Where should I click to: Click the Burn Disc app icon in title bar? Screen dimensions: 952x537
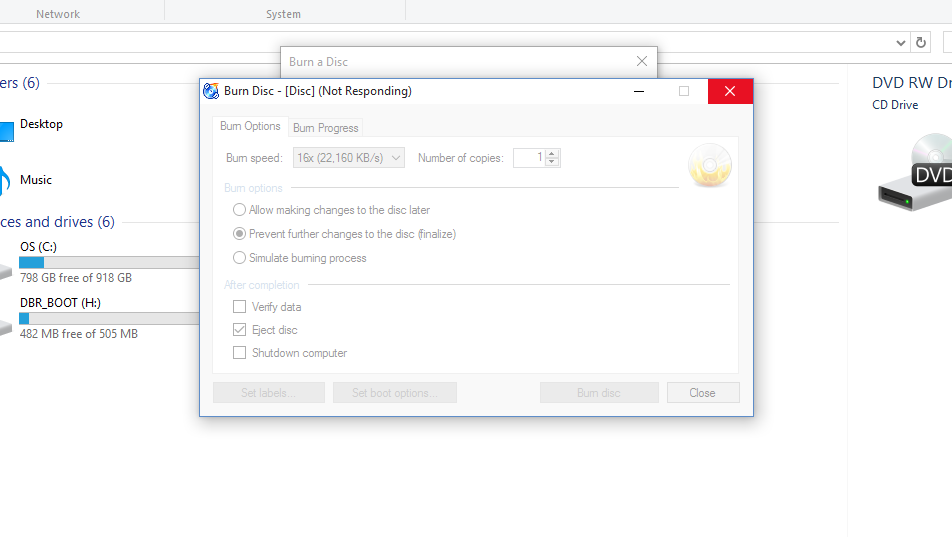pos(211,91)
